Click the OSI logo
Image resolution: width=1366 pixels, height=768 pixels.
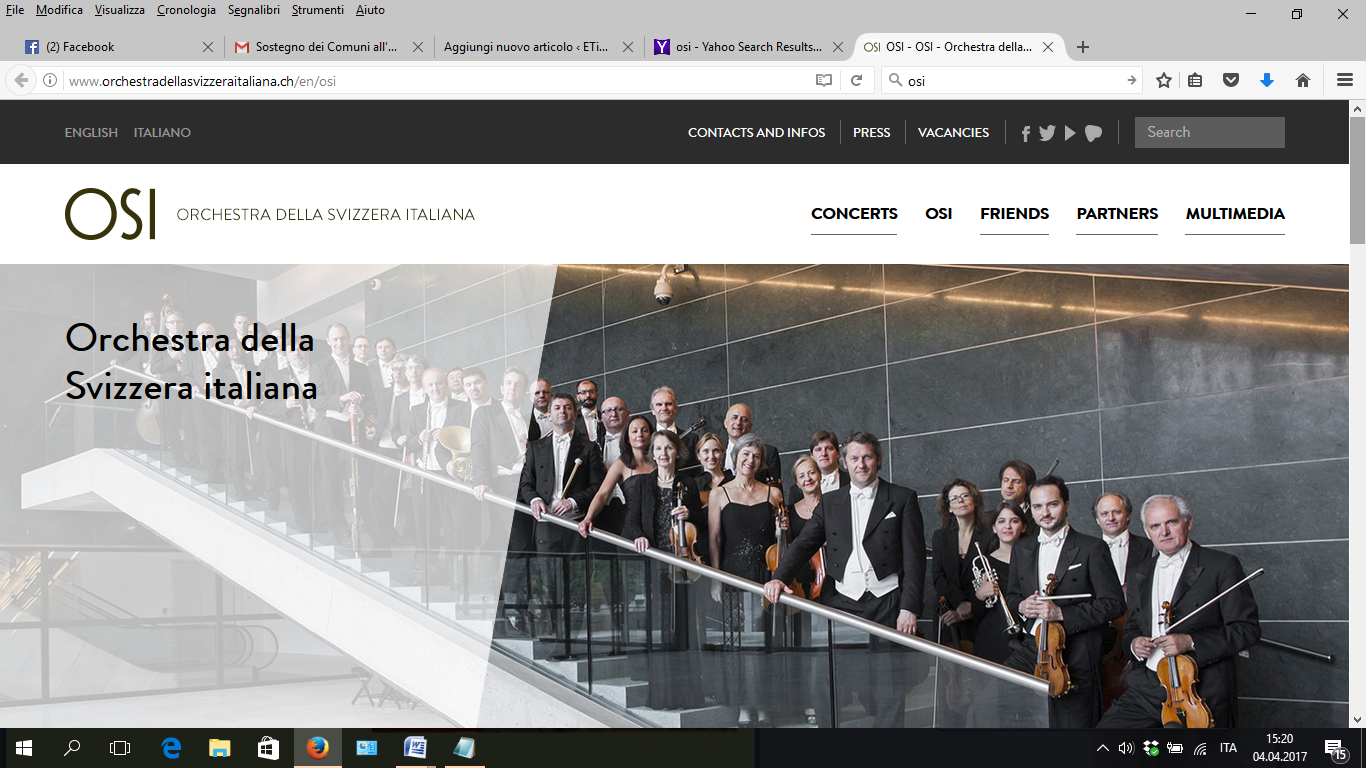[x=110, y=214]
